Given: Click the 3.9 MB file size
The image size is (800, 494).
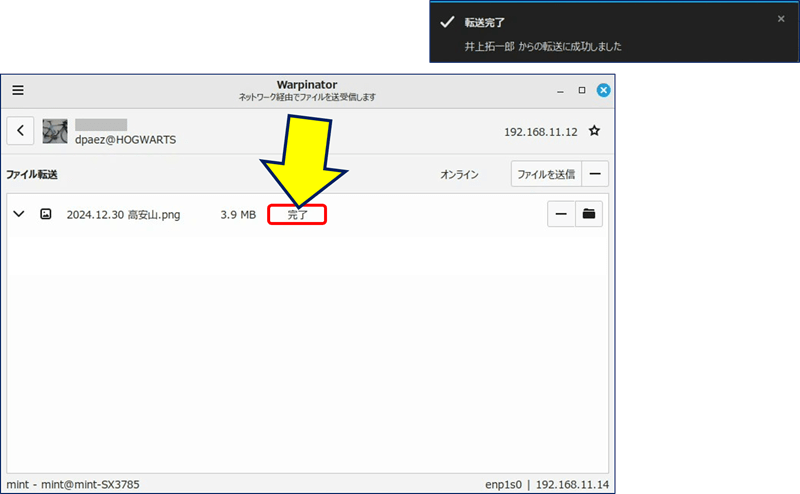Looking at the screenshot, I should tap(238, 215).
